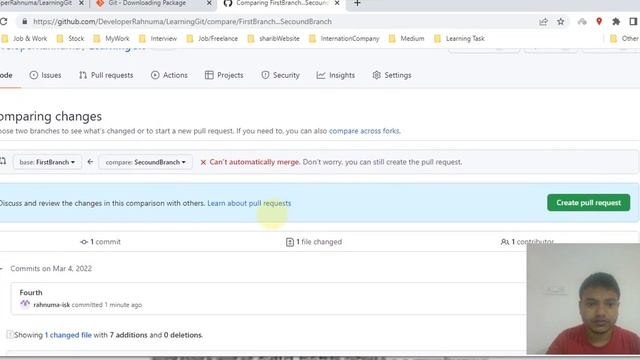The width and height of the screenshot is (640, 360).
Task: Close the Comparing FirstBranch tab
Action: (337, 3)
